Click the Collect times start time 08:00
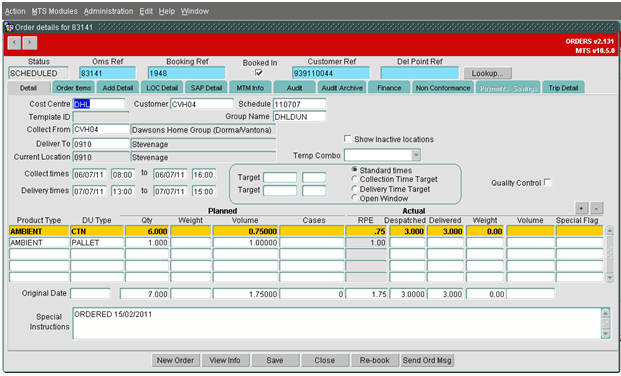Image resolution: width=621 pixels, height=376 pixels. tap(123, 175)
